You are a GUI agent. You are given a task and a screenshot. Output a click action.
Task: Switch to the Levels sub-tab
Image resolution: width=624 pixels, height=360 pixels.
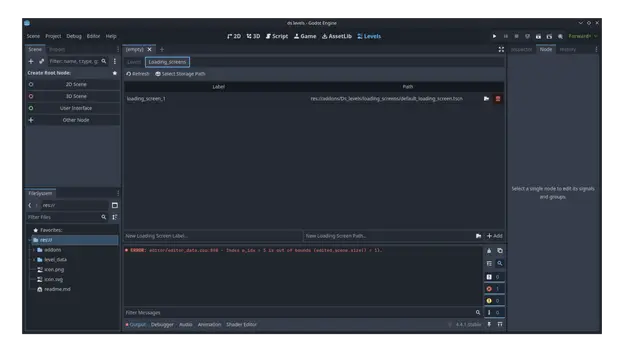coord(134,62)
